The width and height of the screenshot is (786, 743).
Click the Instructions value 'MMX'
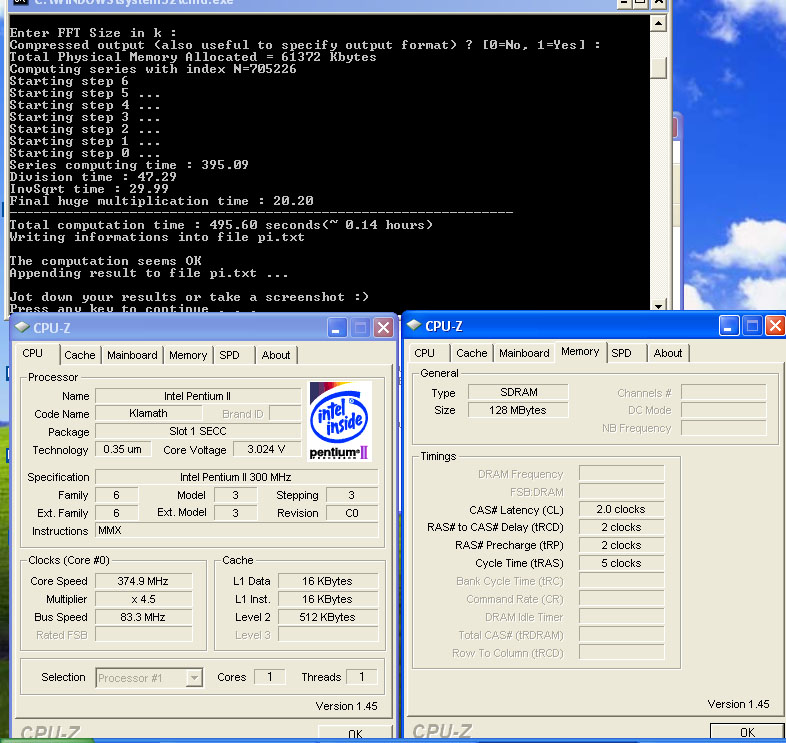pyautogui.click(x=236, y=530)
